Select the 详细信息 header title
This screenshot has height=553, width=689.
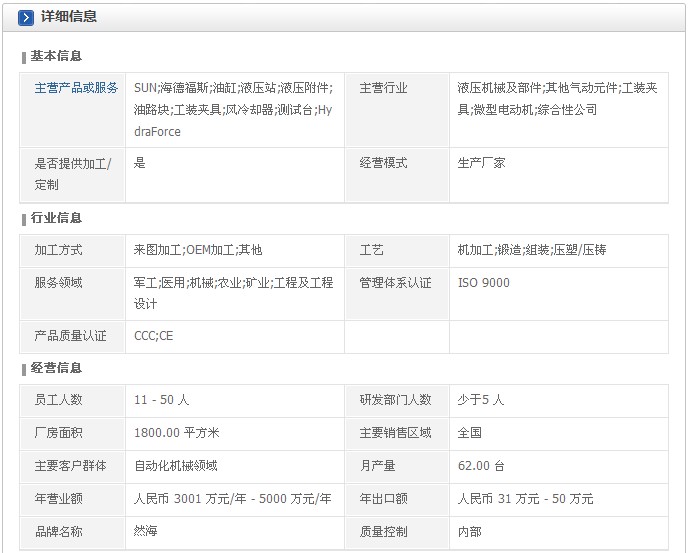(x=69, y=17)
